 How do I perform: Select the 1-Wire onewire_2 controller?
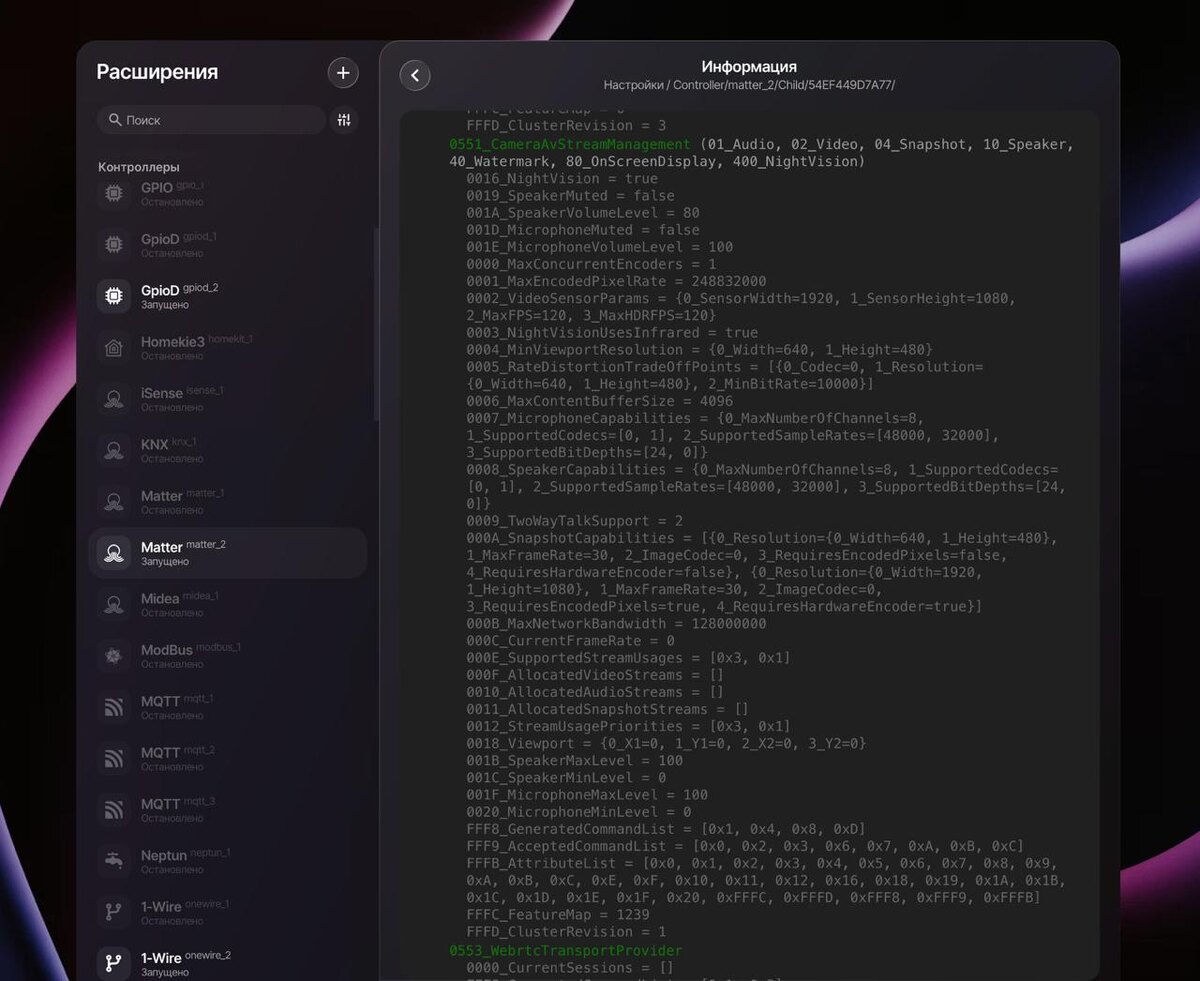point(228,960)
